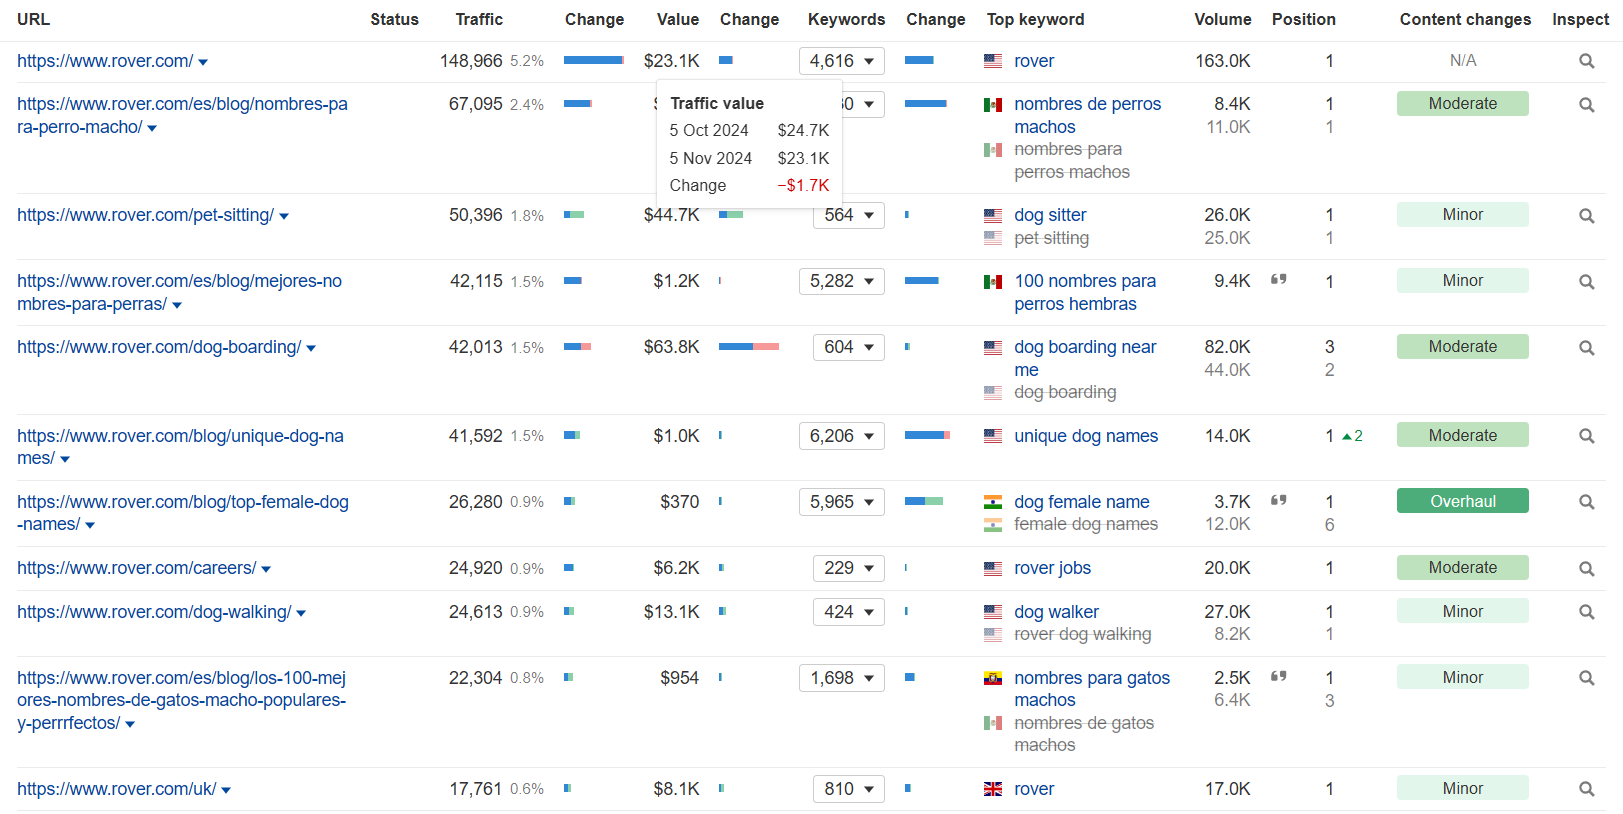The width and height of the screenshot is (1623, 814).
Task: Open keywords dropdown showing 4,616
Action: point(842,61)
